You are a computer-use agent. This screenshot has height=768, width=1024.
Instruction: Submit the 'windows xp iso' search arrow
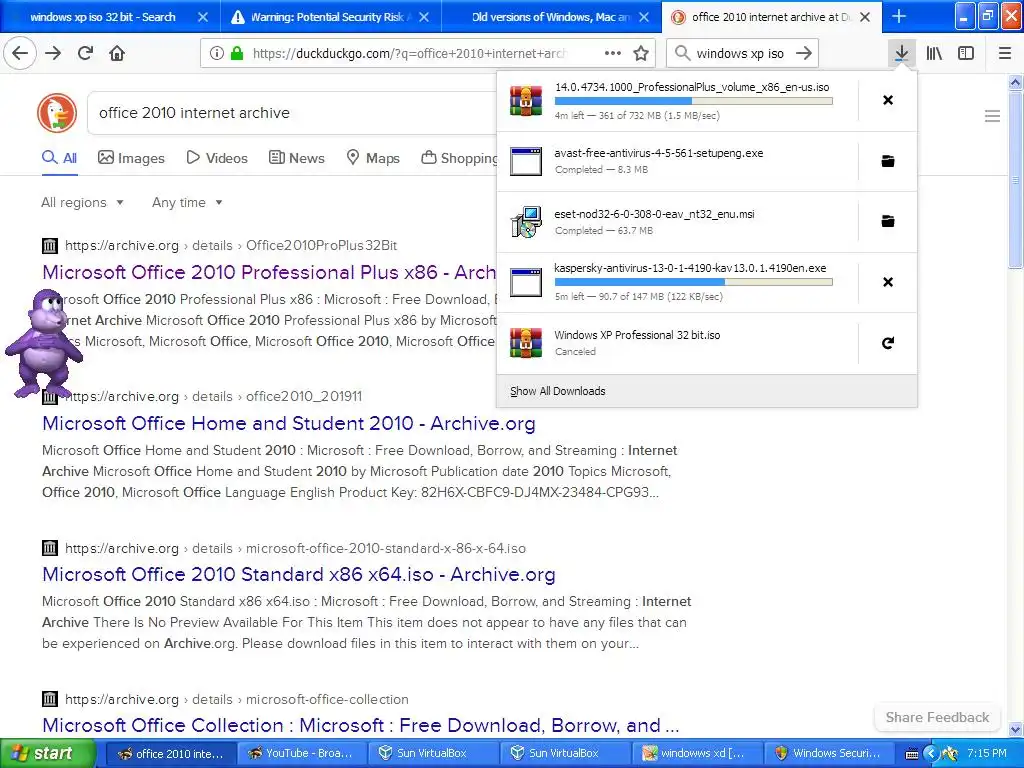tap(804, 54)
